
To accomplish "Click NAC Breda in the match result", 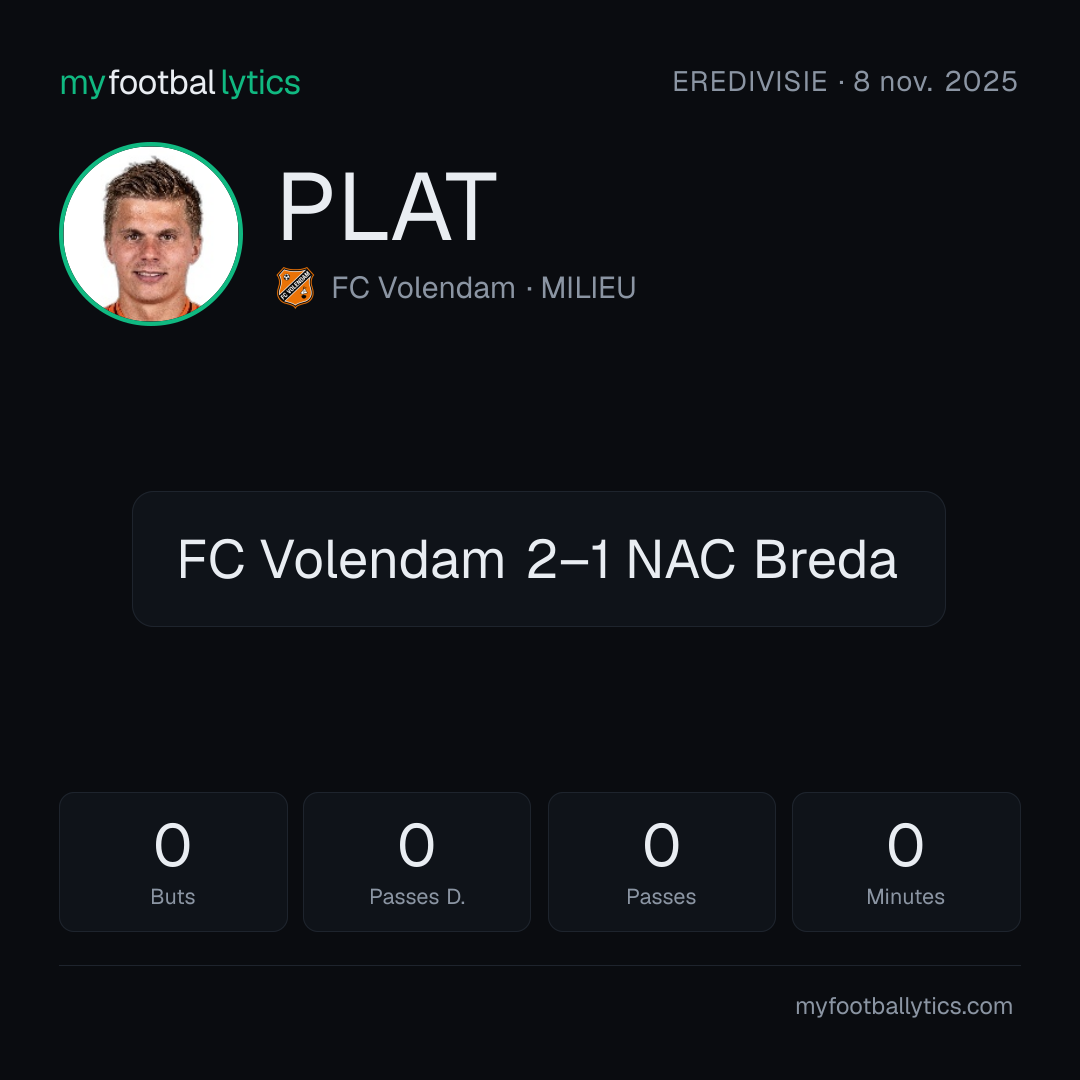I will coord(762,559).
